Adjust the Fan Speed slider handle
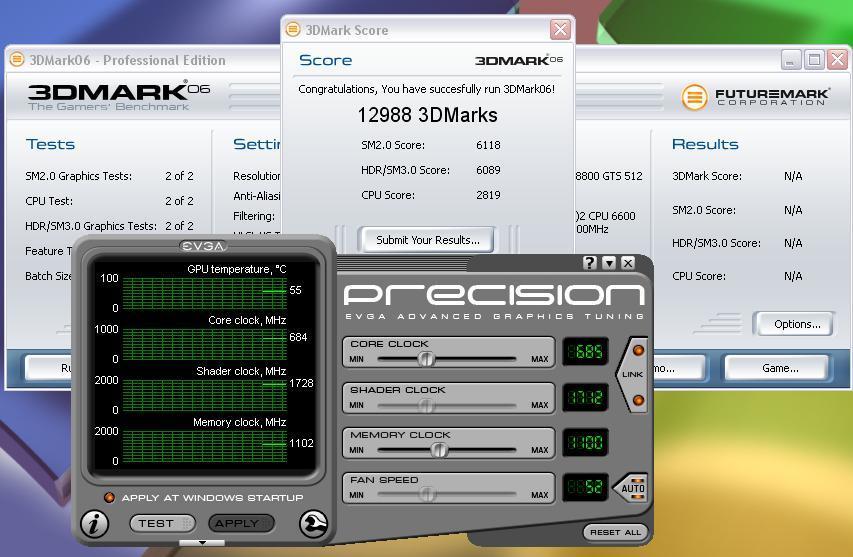Viewport: 853px width, 557px height. tap(427, 494)
